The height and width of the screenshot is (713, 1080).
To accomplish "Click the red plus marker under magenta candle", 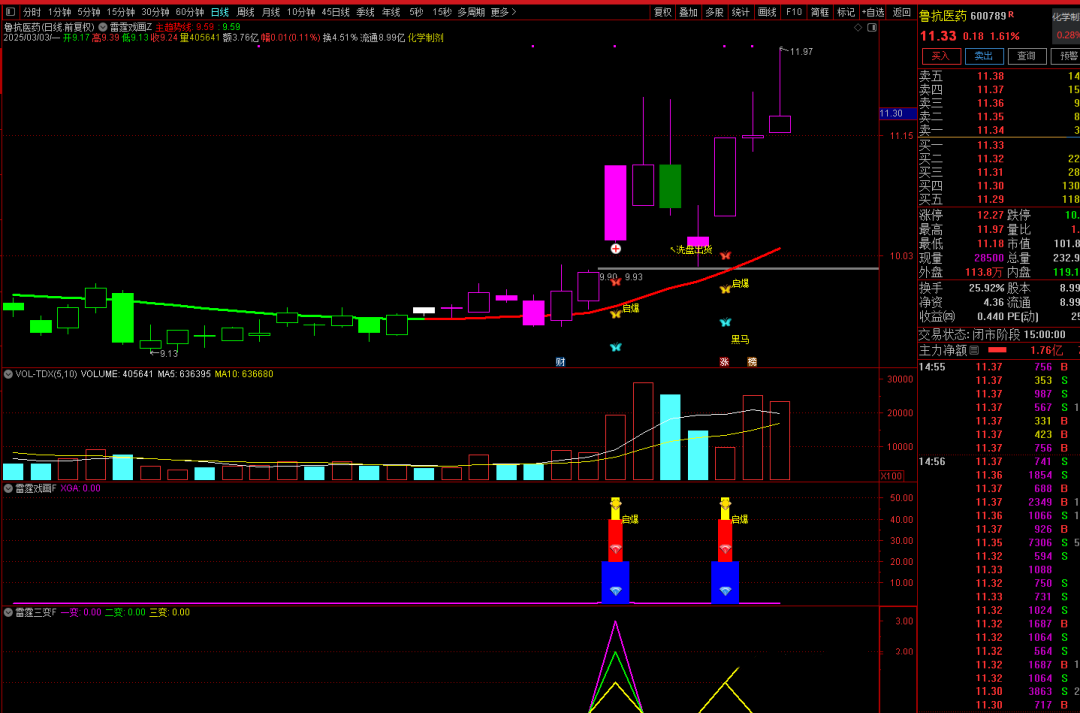I will (x=615, y=248).
